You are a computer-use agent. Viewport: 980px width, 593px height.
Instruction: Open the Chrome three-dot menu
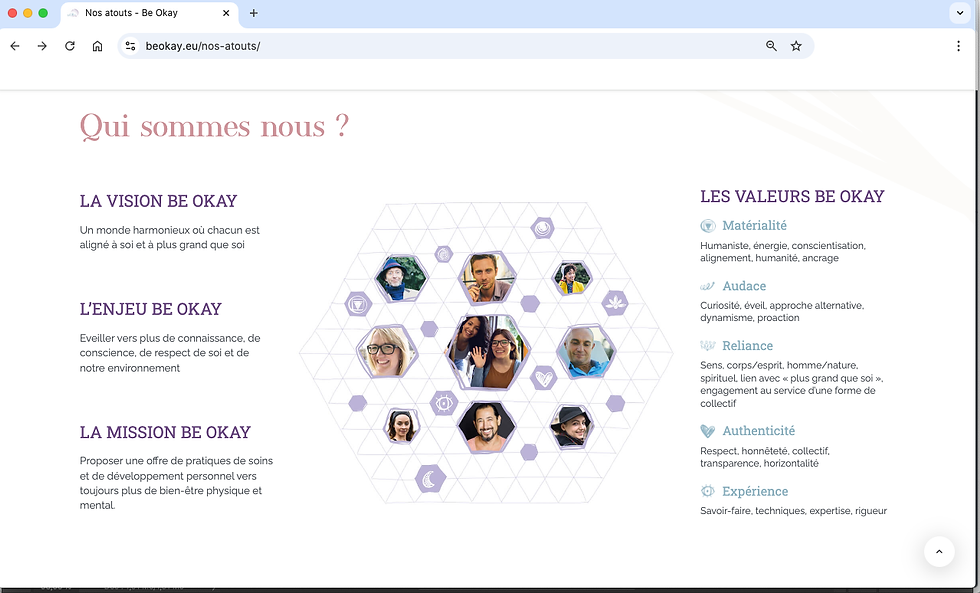(958, 46)
